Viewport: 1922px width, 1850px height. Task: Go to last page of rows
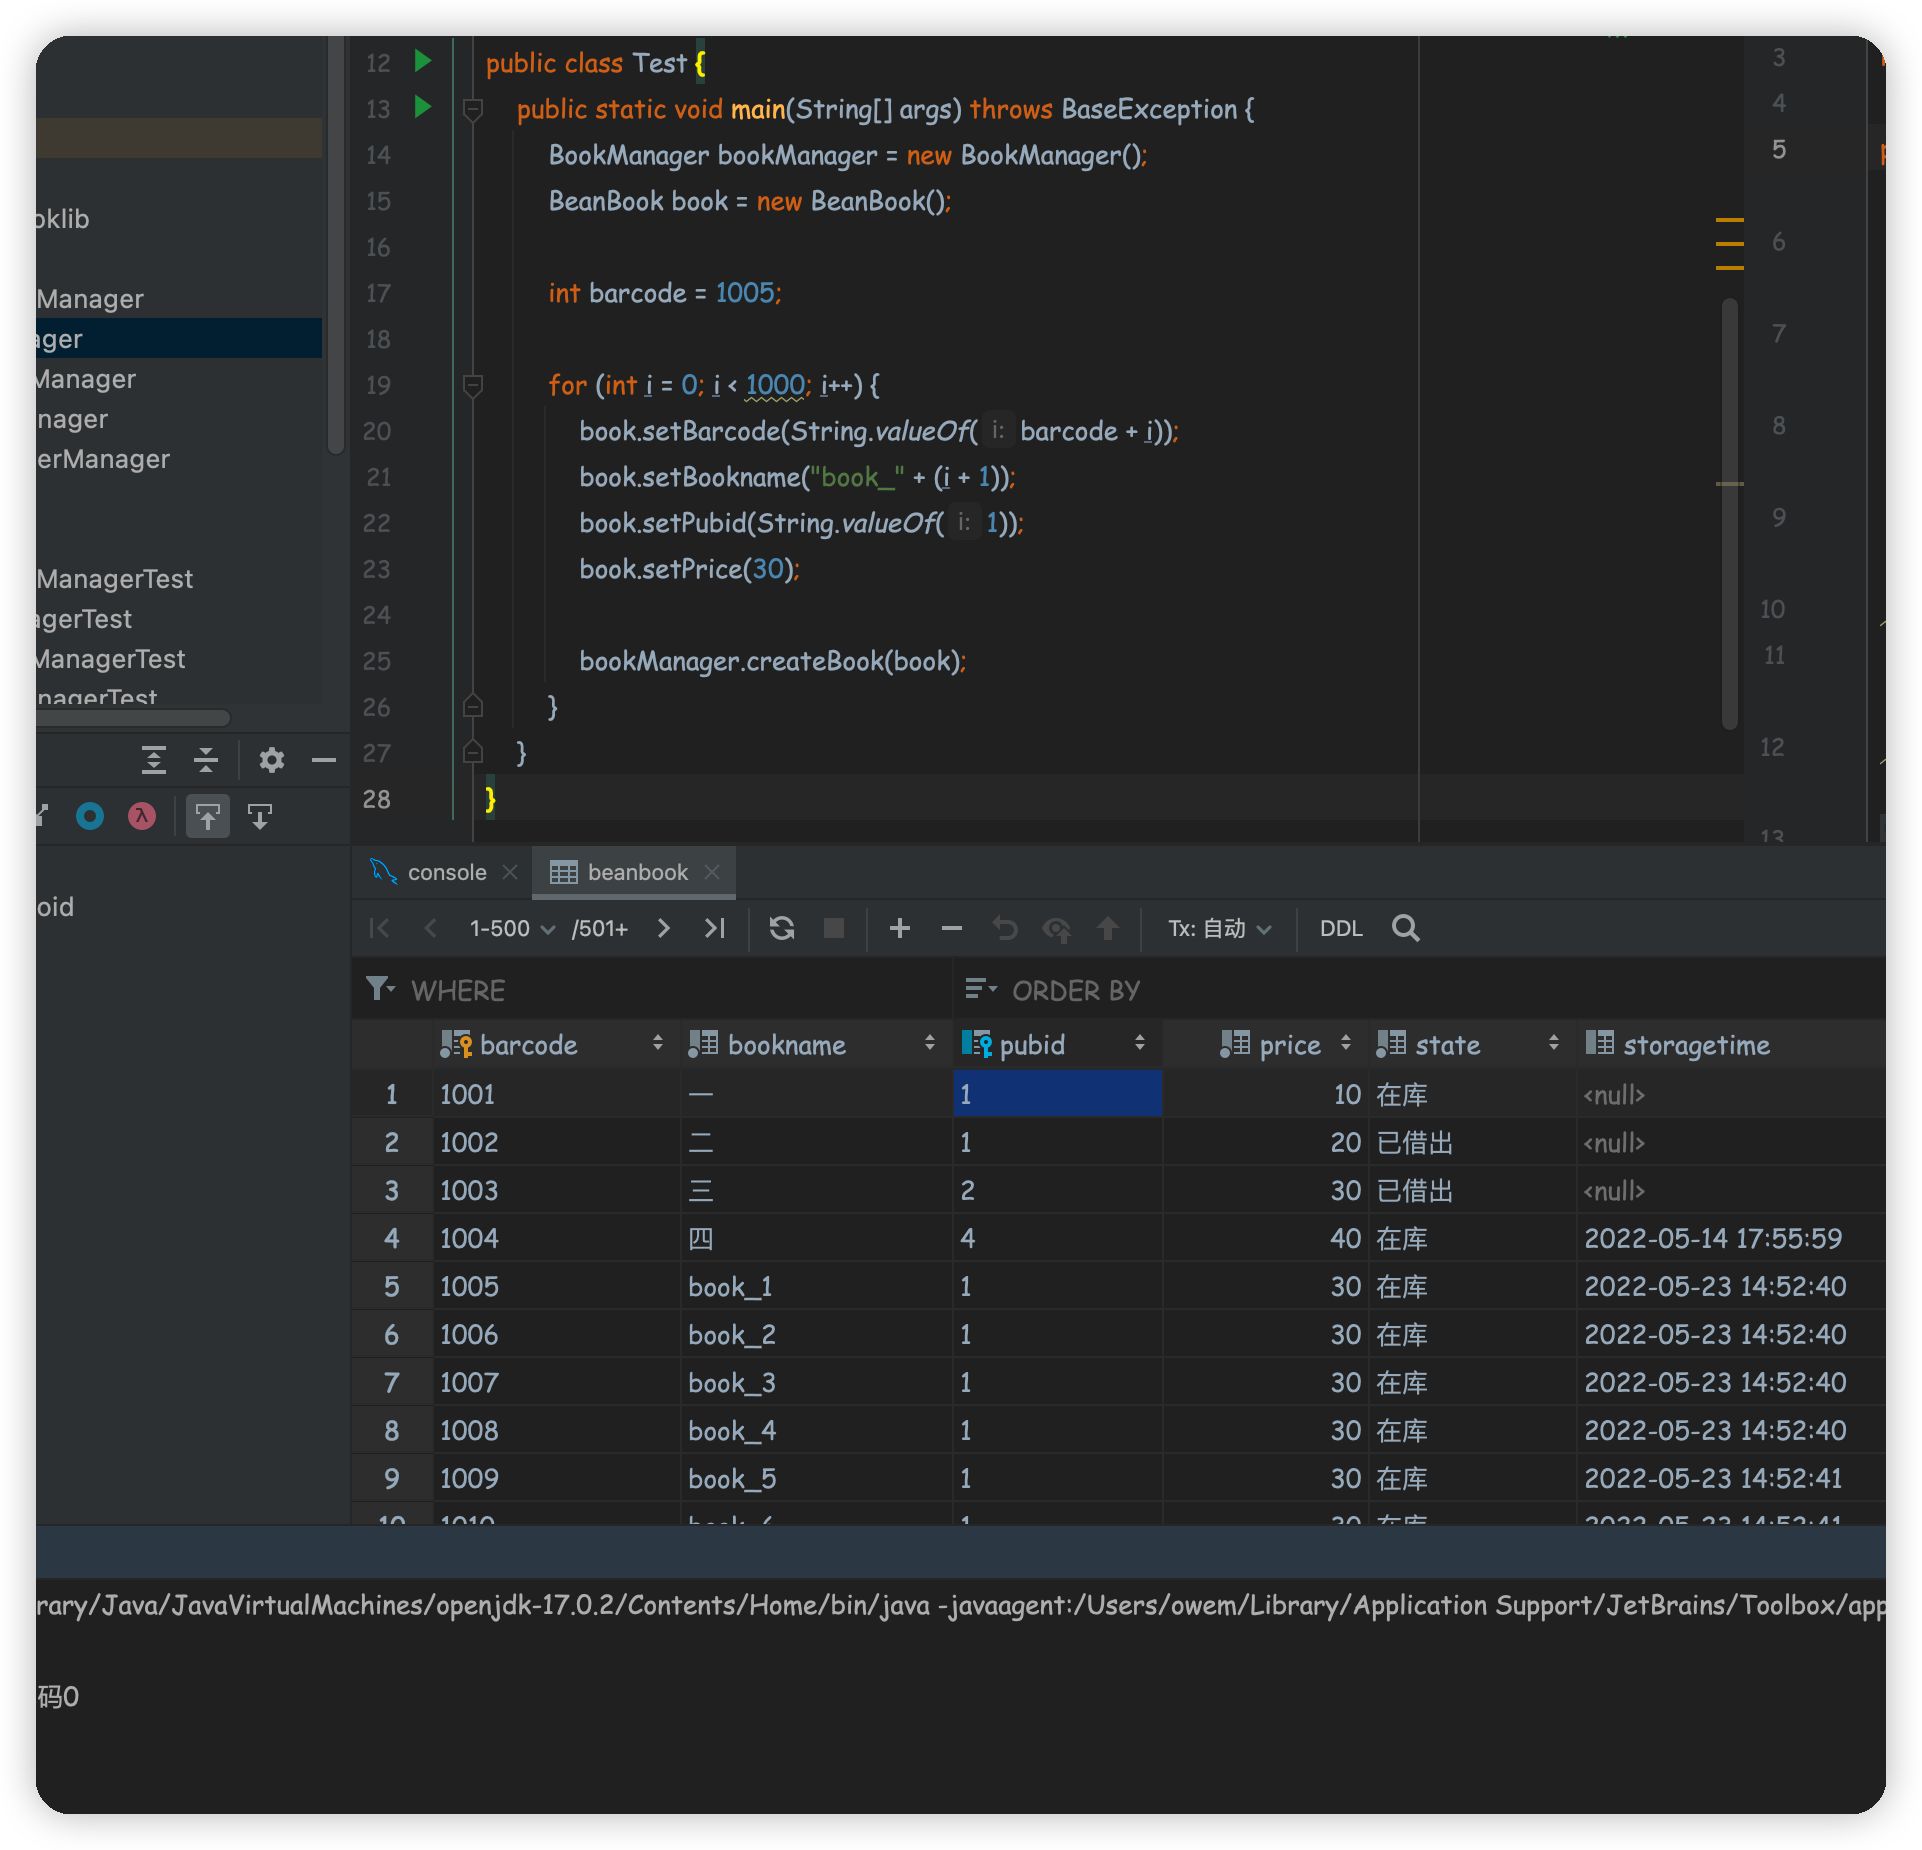[x=715, y=928]
